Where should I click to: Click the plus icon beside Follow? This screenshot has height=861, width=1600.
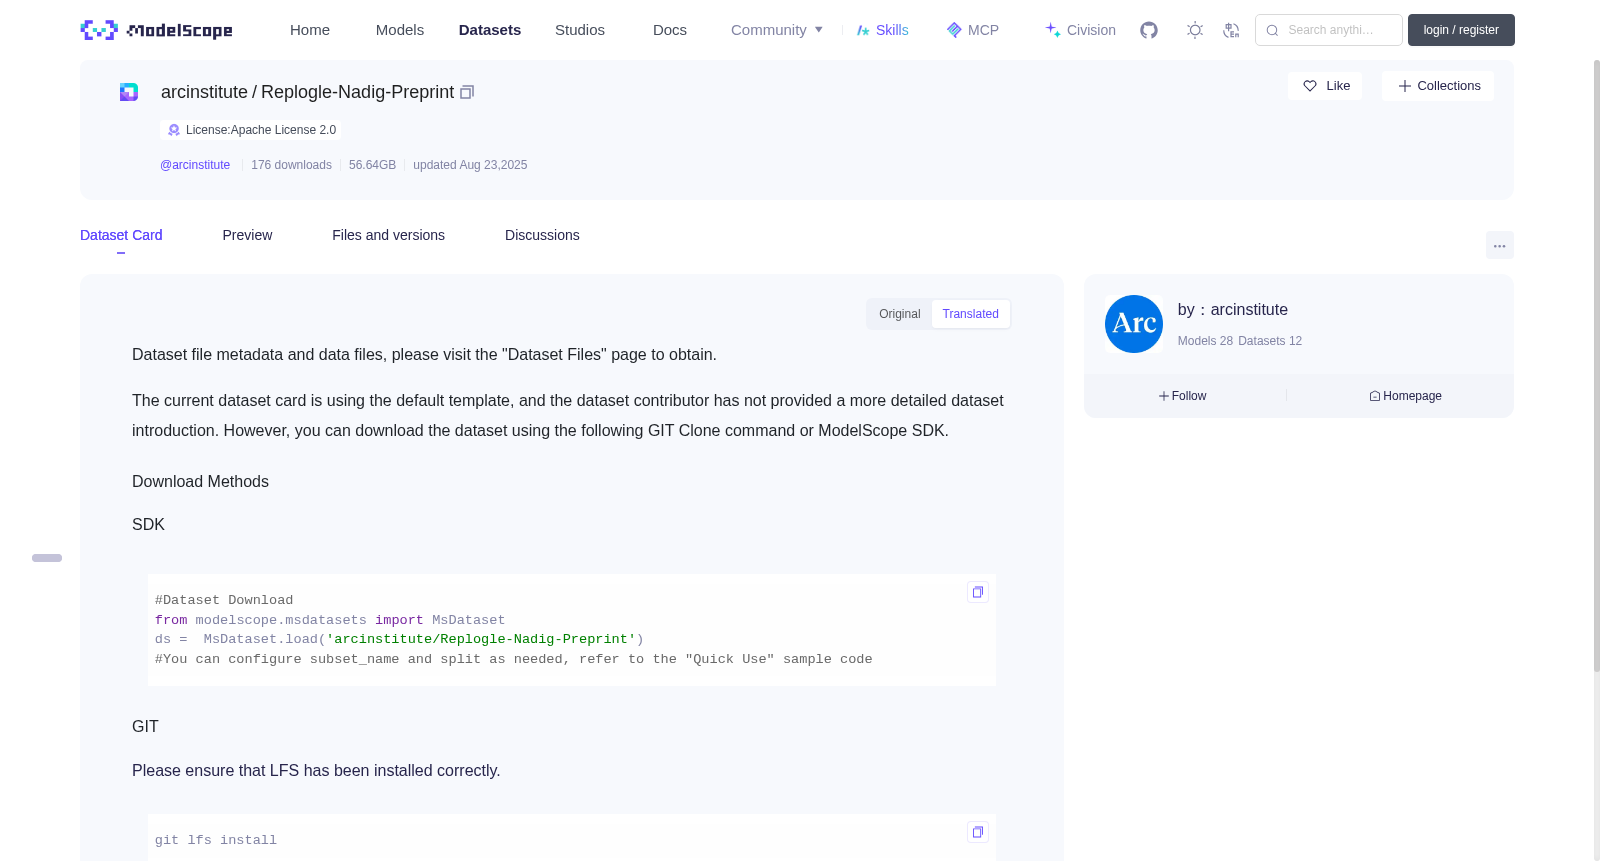[1164, 396]
